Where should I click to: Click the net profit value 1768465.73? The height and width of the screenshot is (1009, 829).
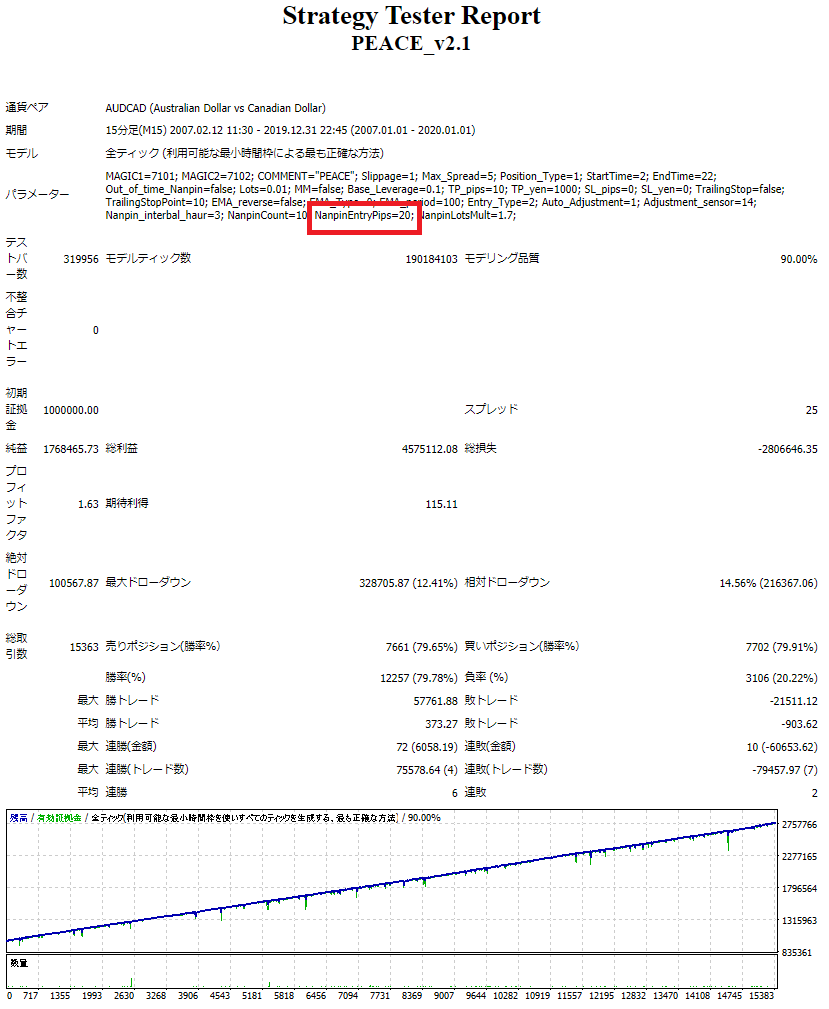click(71, 449)
